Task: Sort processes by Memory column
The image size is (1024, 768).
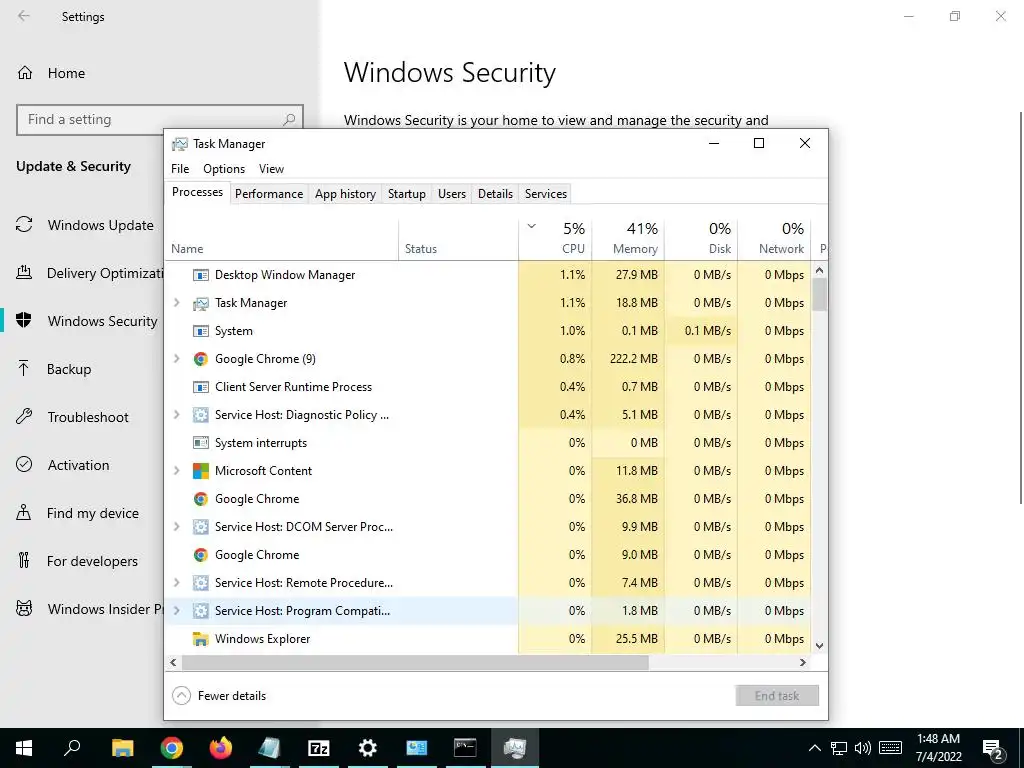Action: point(628,238)
